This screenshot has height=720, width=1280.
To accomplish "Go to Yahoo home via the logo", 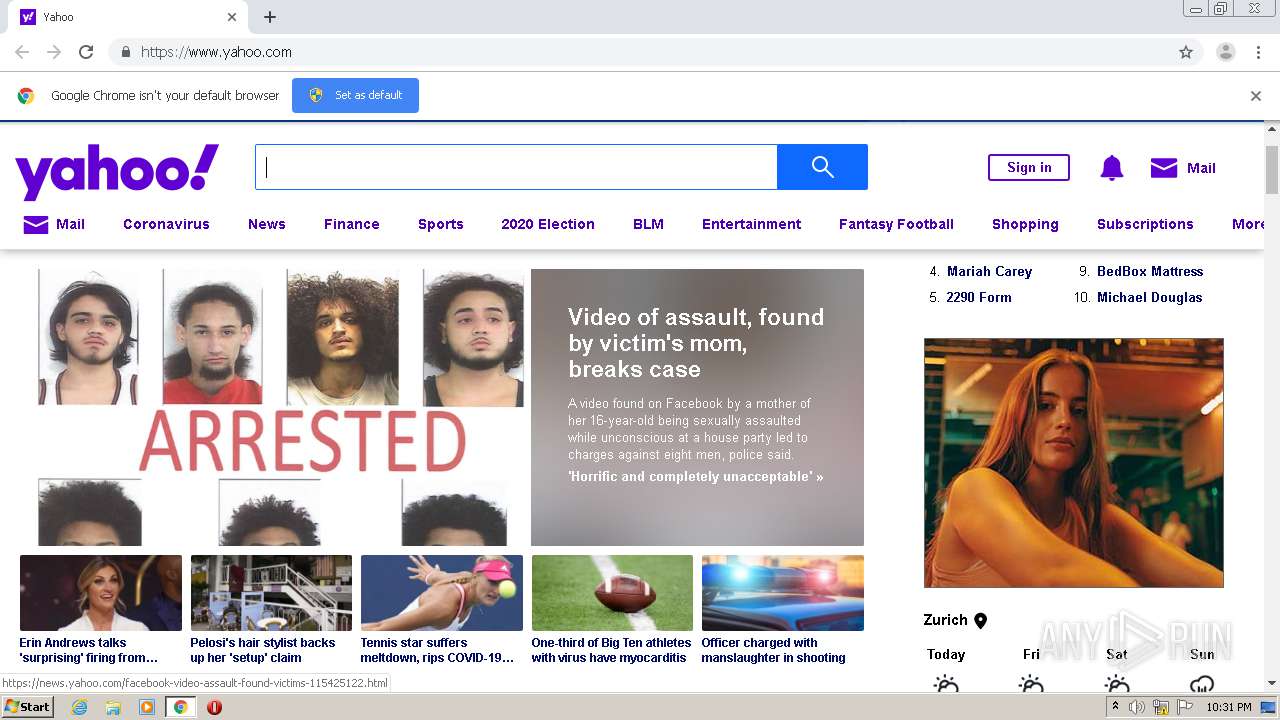I will (117, 171).
